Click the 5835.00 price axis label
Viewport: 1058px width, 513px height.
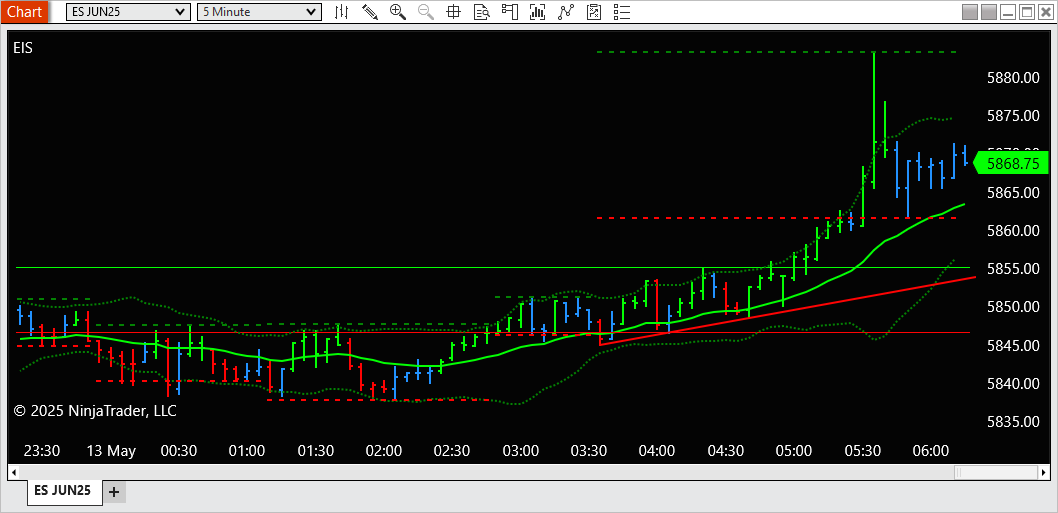point(1013,422)
